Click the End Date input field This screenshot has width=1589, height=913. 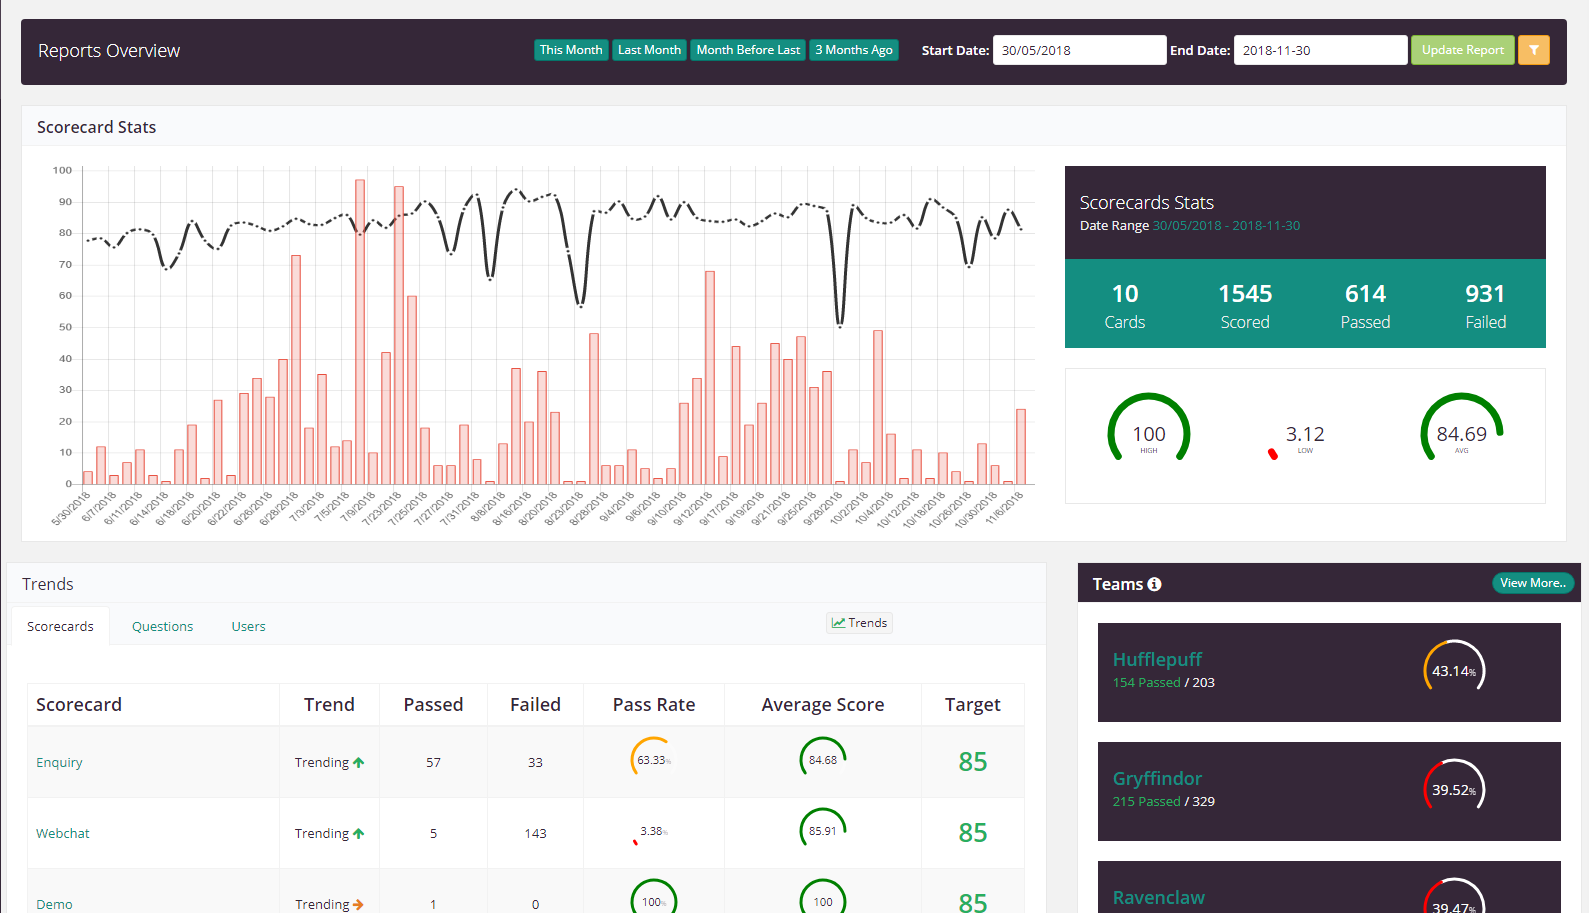pyautogui.click(x=1319, y=50)
